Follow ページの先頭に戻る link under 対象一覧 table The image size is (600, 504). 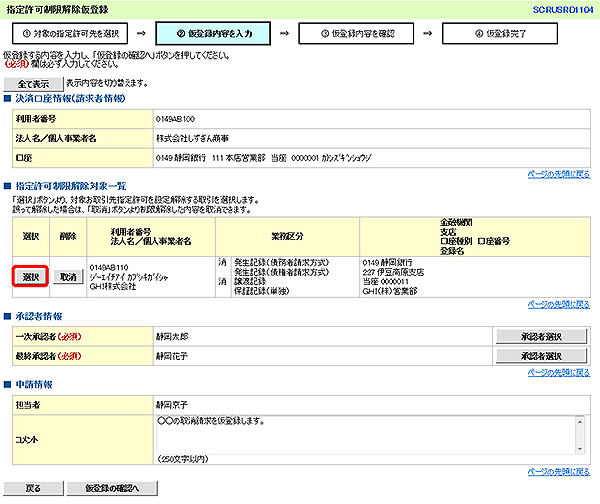(559, 305)
